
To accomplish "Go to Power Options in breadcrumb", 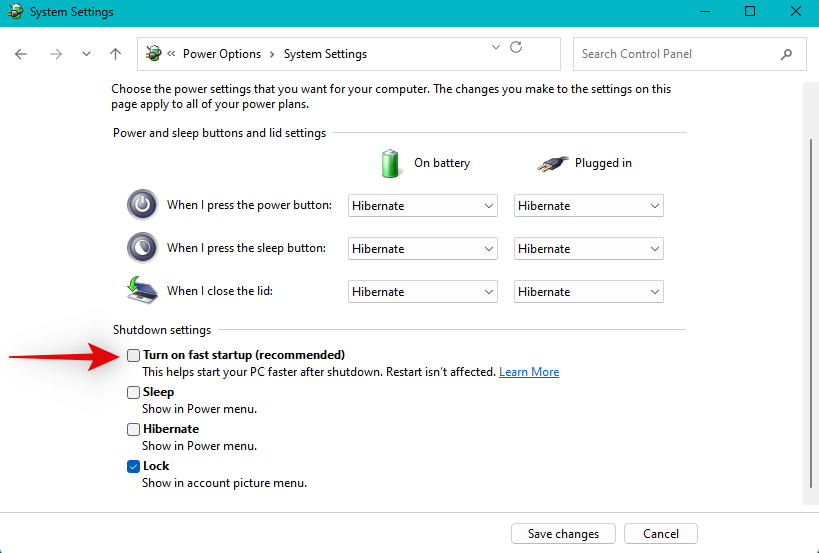I will 221,54.
